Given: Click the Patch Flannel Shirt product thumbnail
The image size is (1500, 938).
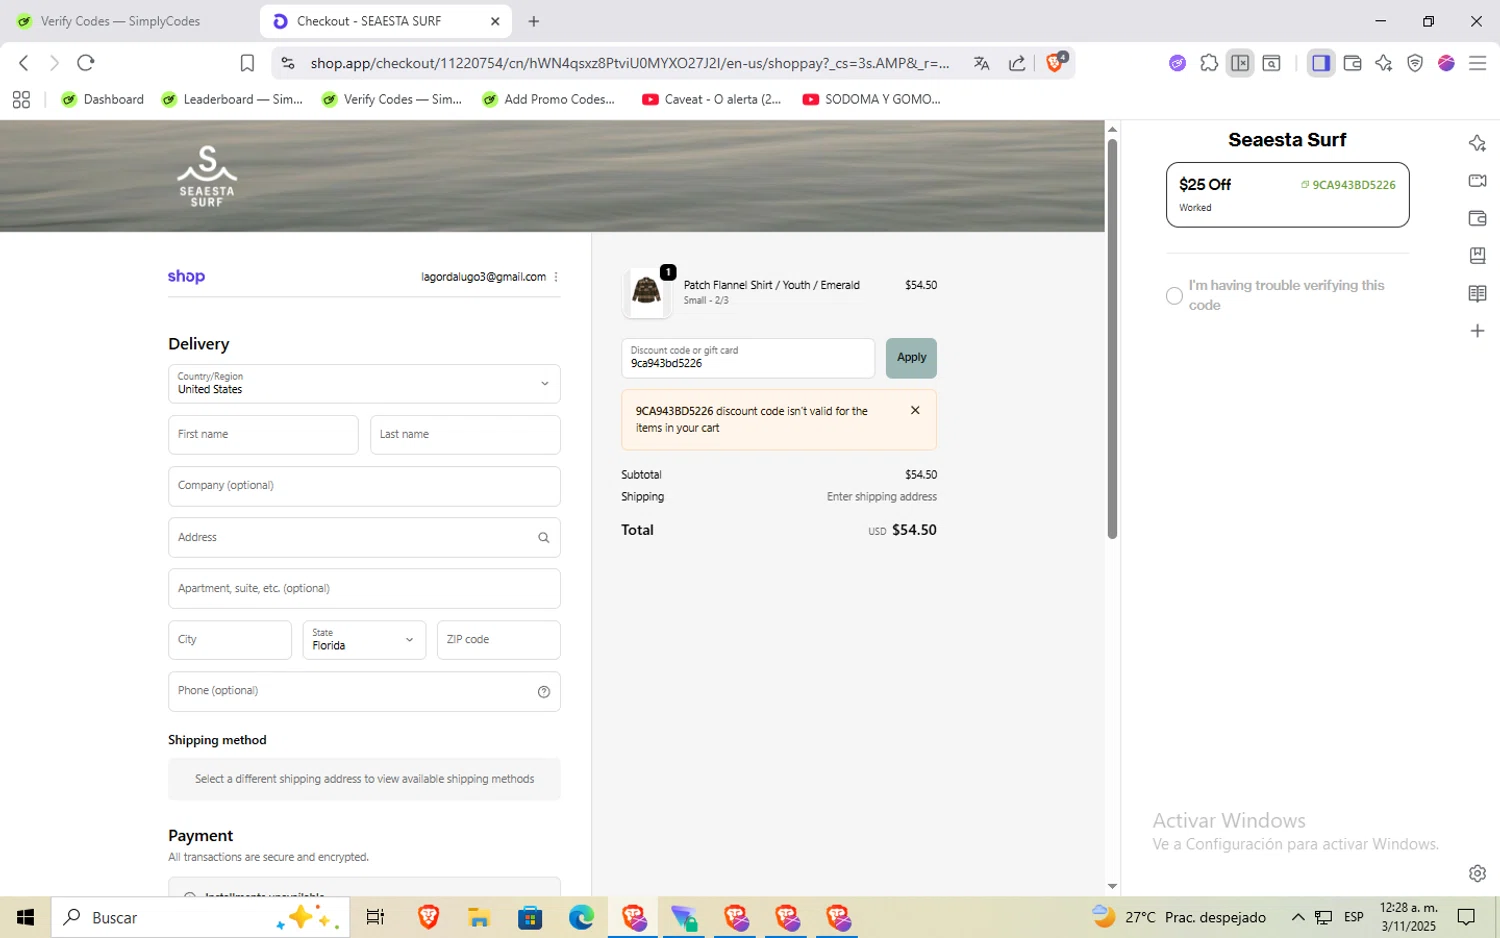Looking at the screenshot, I should pyautogui.click(x=646, y=293).
